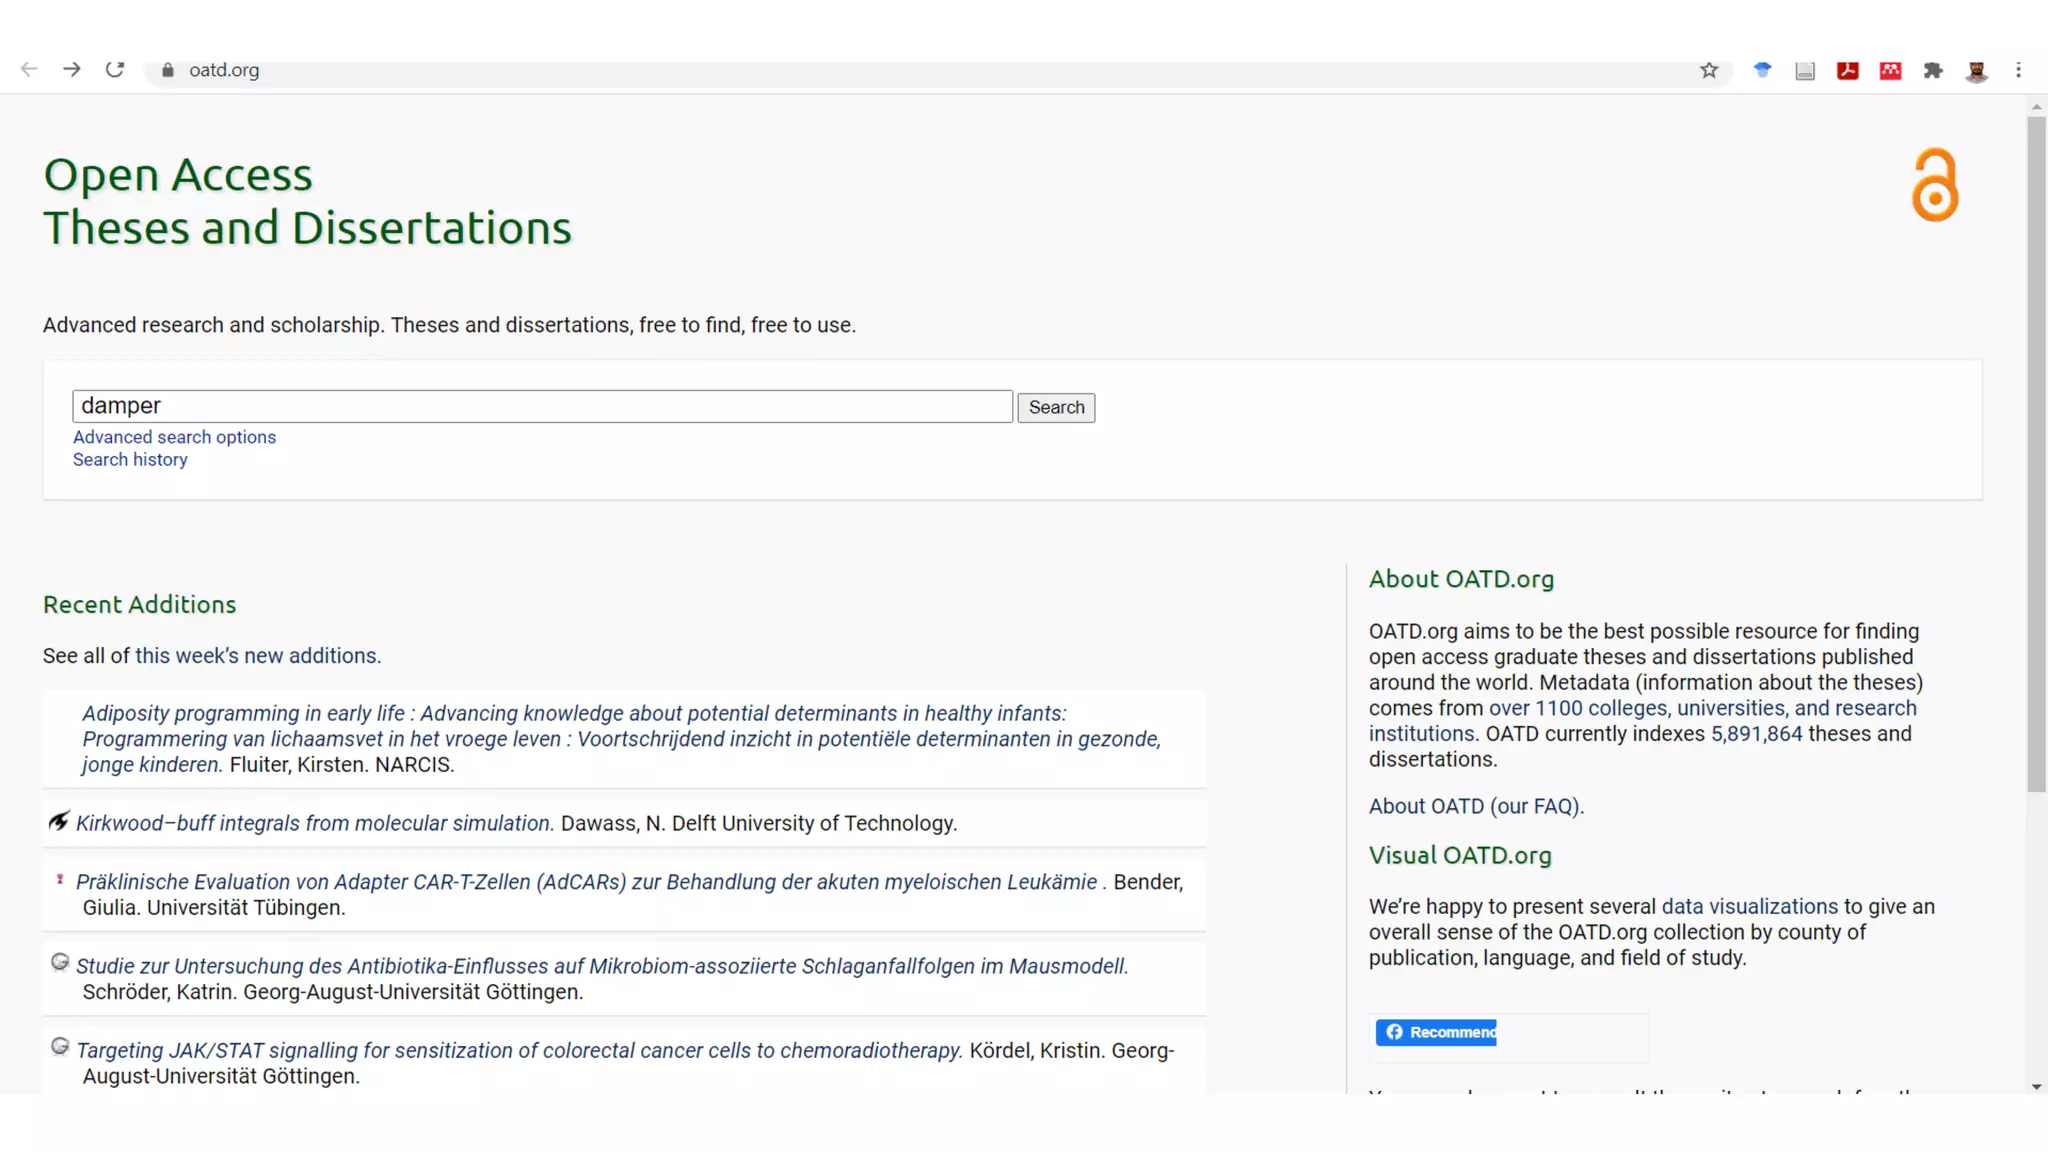The image size is (2048, 1152).
Task: Click the data visualizations link
Action: [x=1749, y=906]
